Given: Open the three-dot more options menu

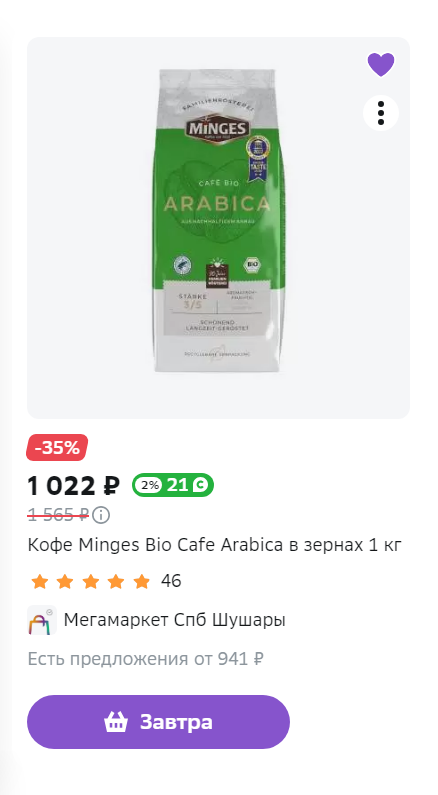Looking at the screenshot, I should [x=381, y=113].
